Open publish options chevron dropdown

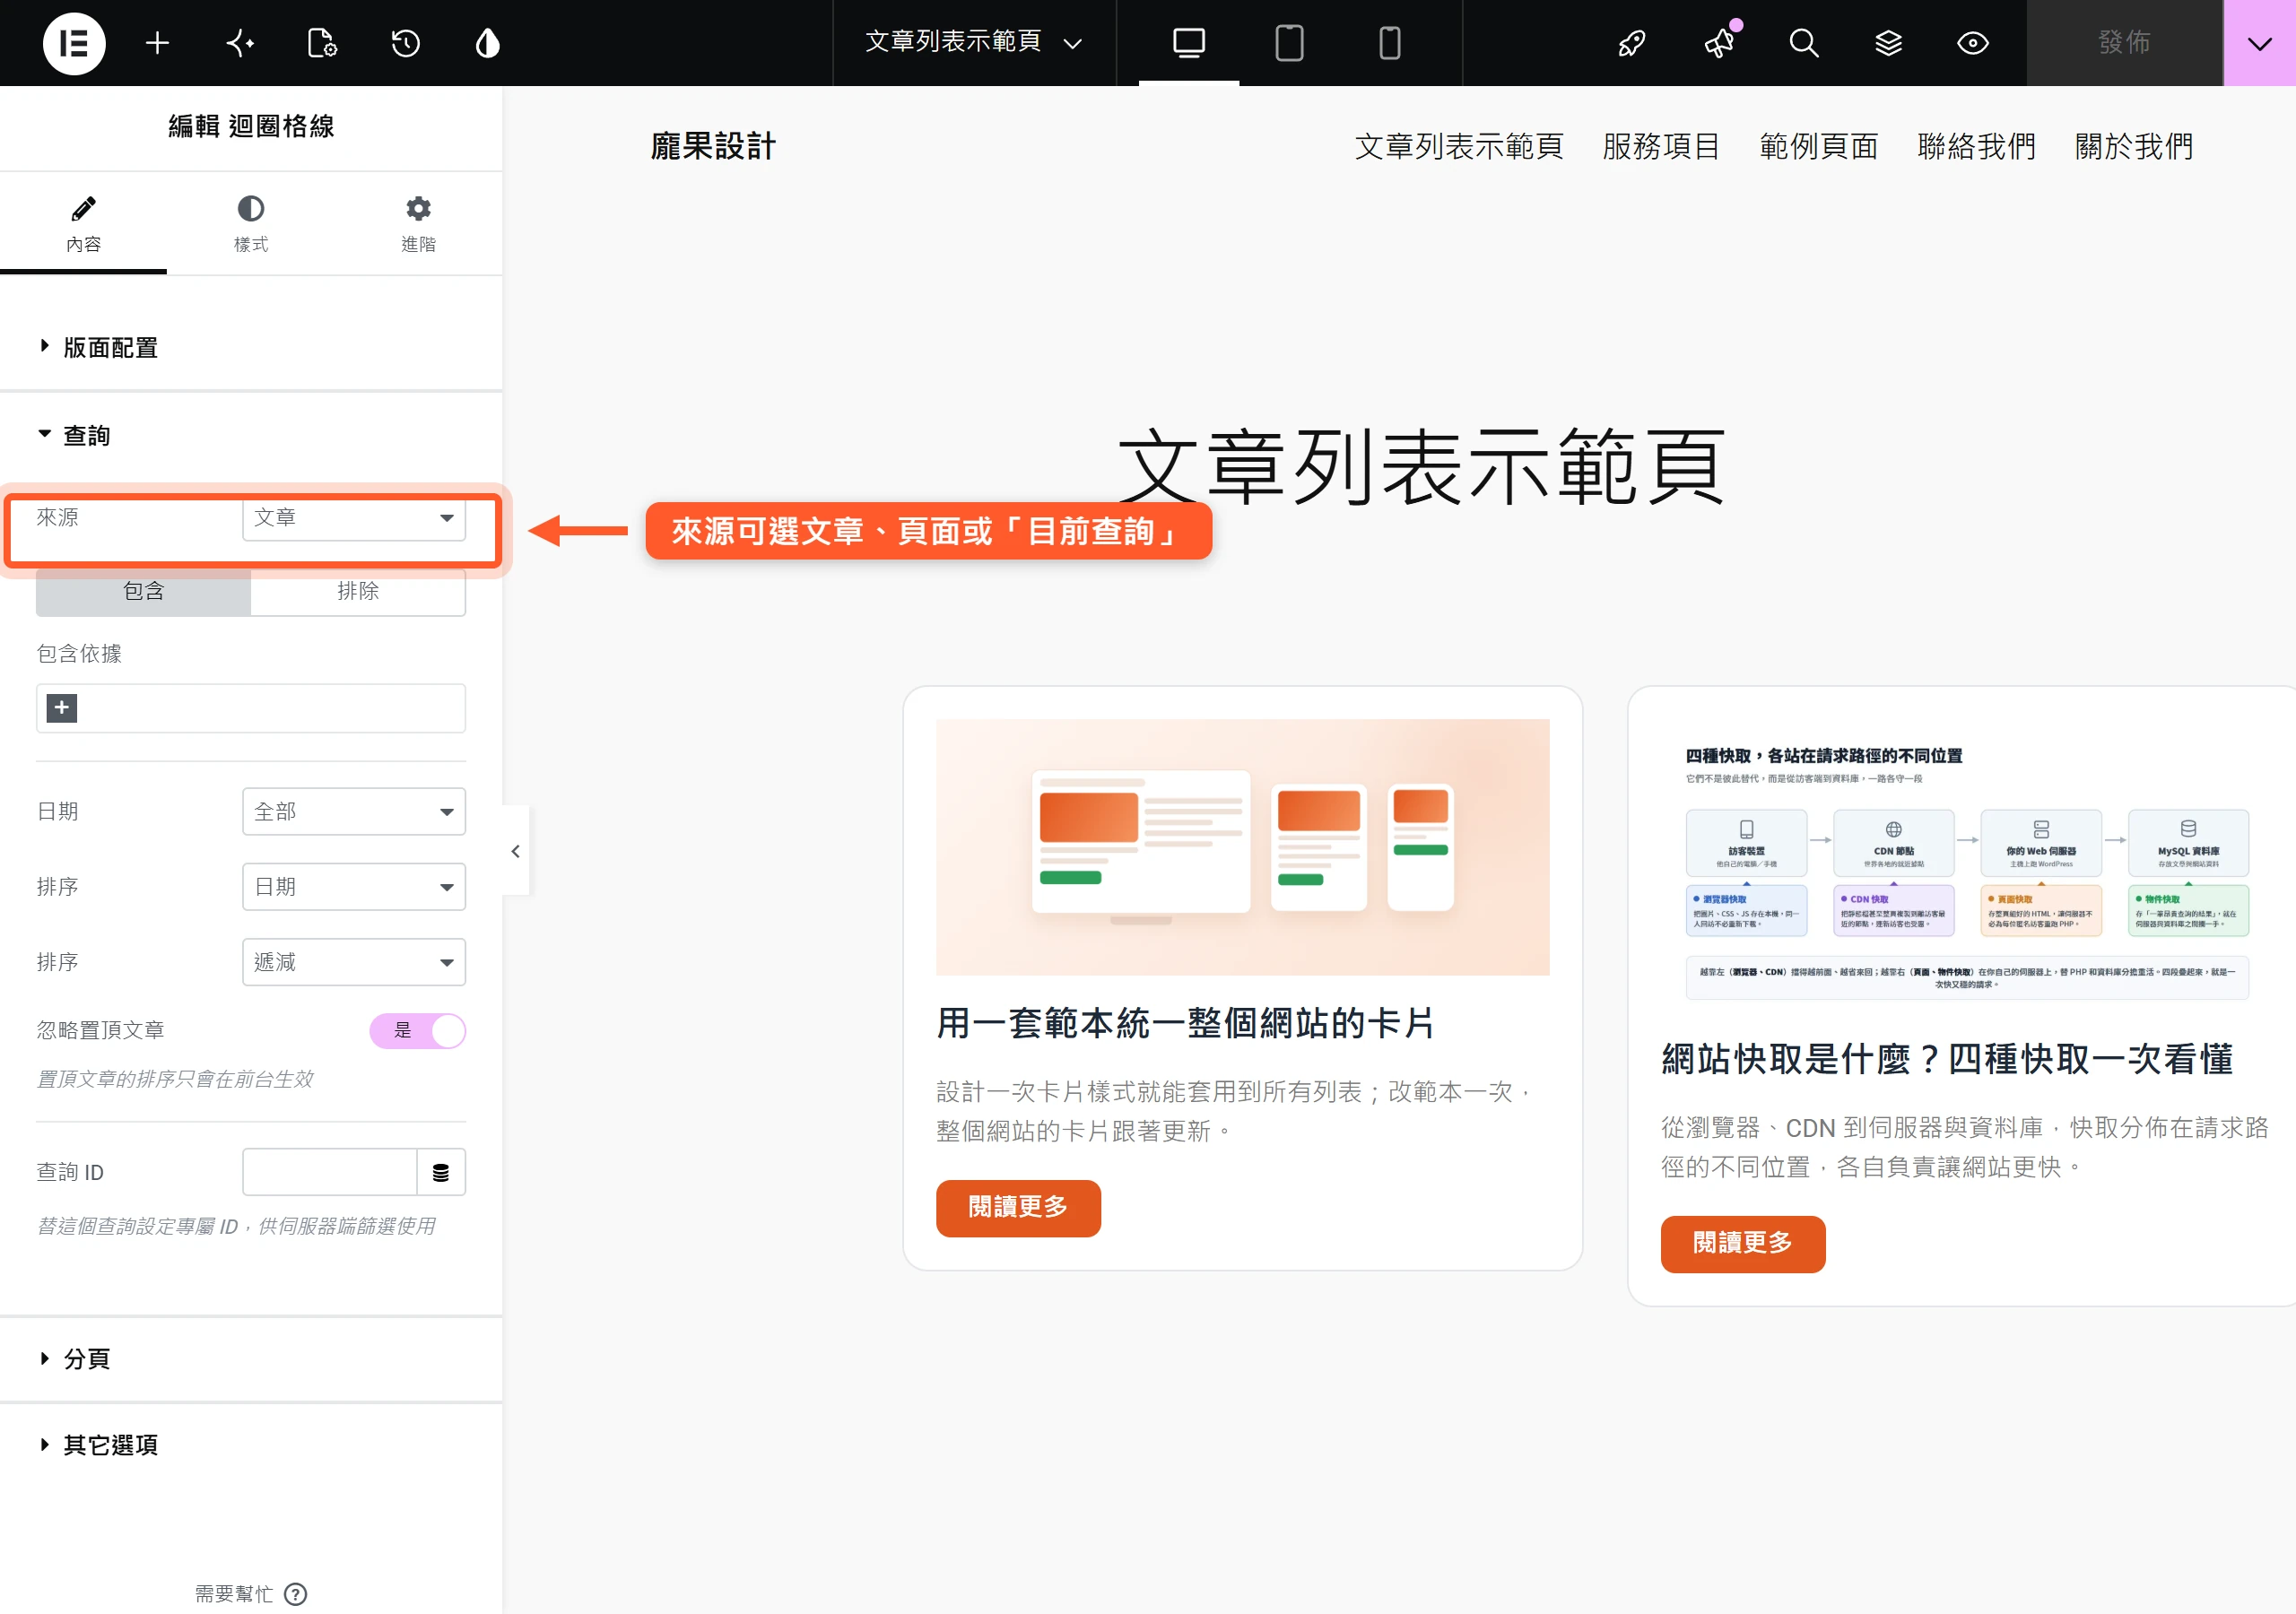pyautogui.click(x=2260, y=43)
